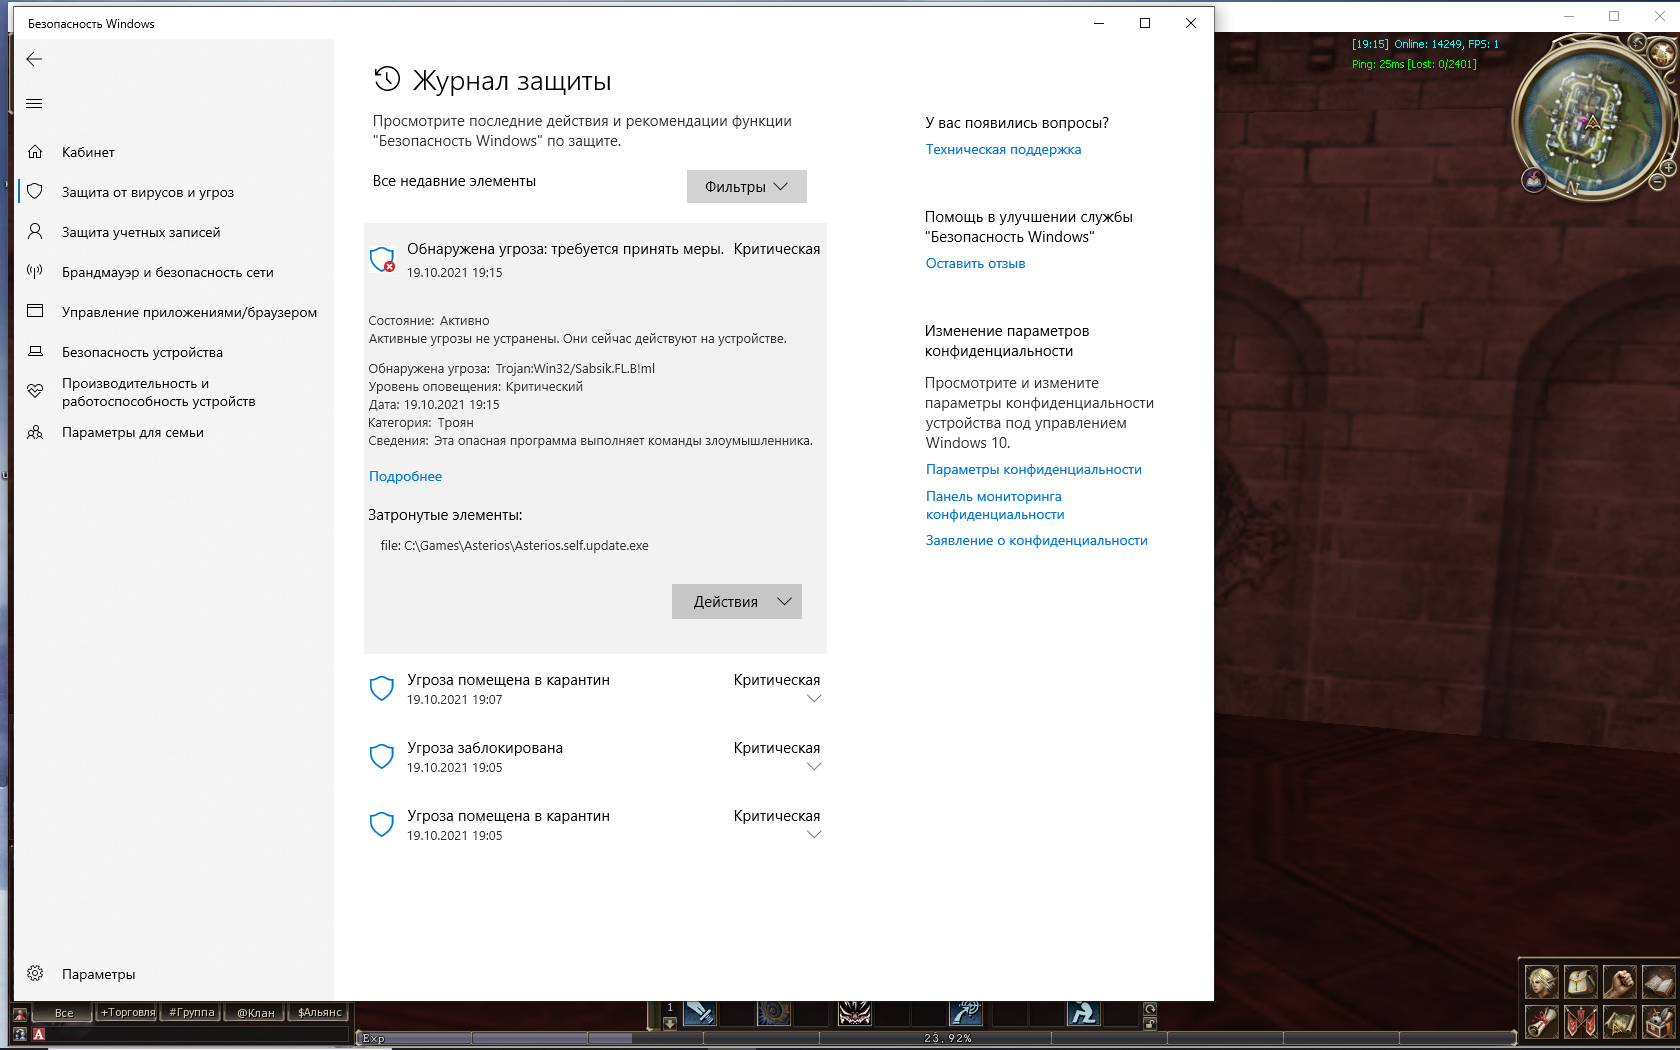Open the clan banners icon in game
The image size is (1680, 1050).
coord(1580,1022)
